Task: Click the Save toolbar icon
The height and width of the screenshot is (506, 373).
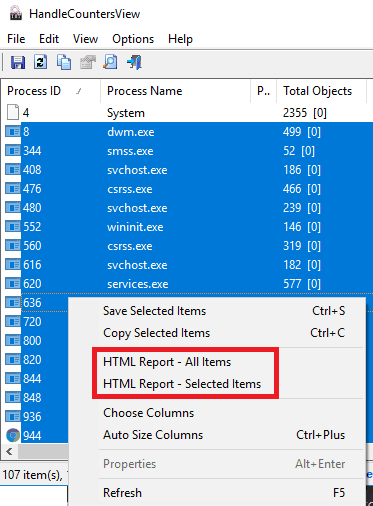Action: (18, 62)
